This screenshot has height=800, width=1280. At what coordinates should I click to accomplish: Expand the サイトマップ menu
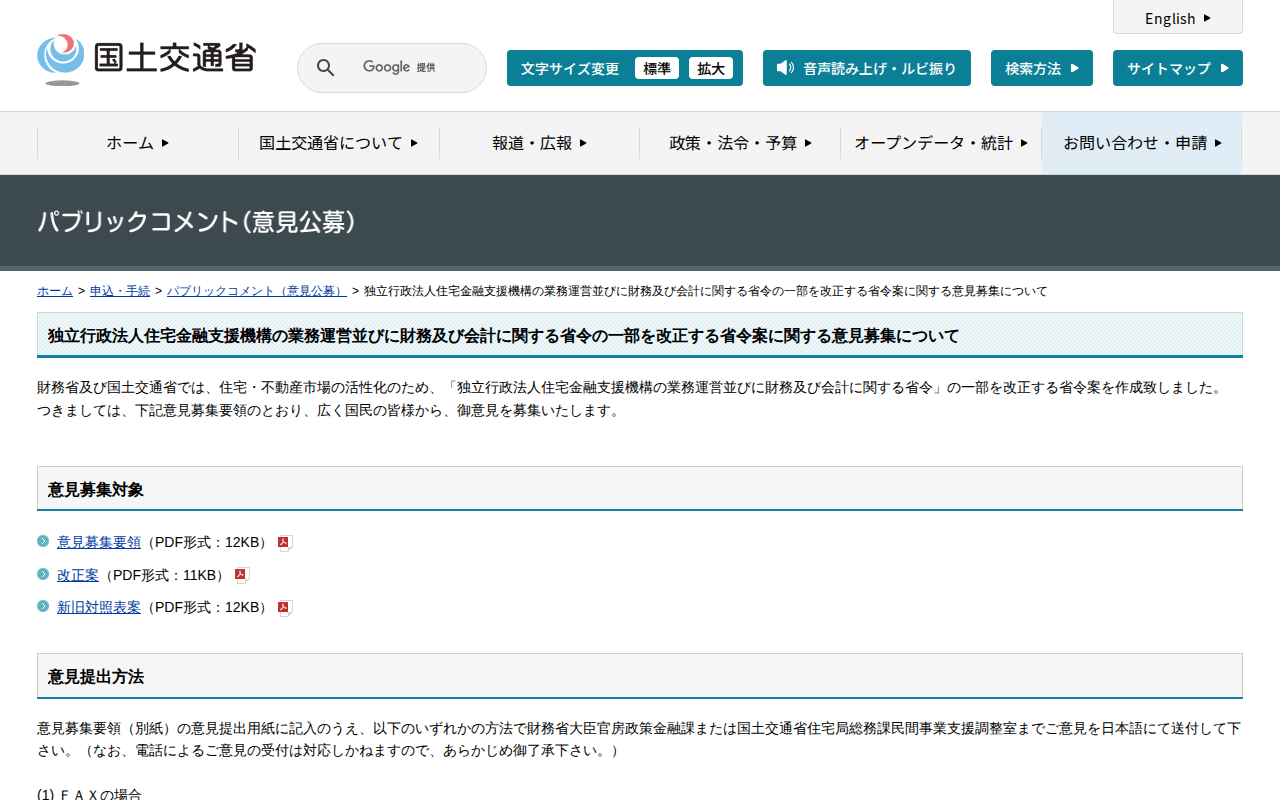coord(1177,68)
